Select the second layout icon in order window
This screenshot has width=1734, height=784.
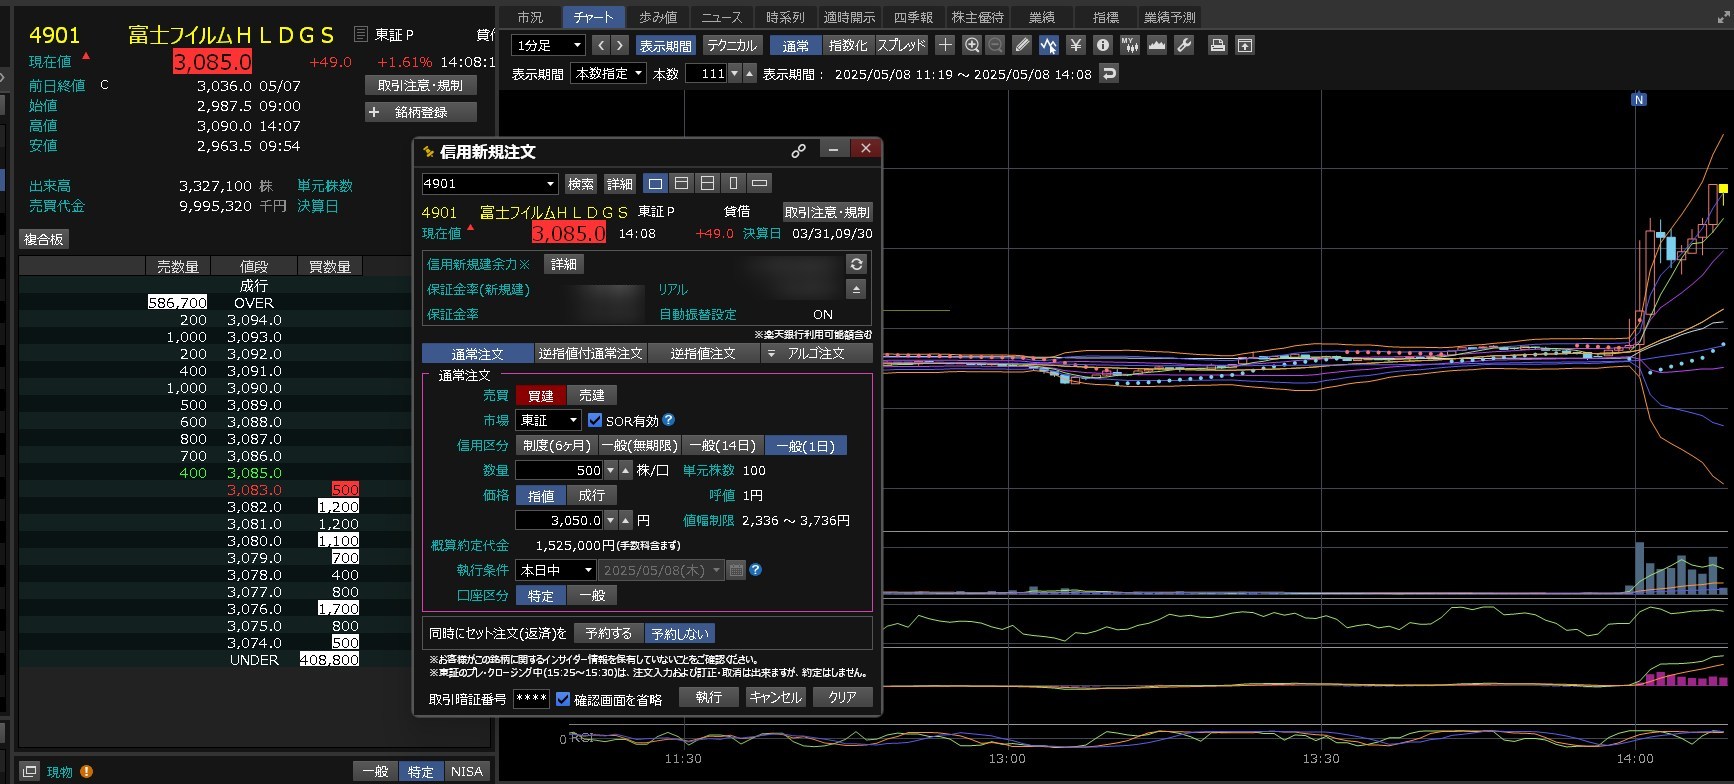click(681, 183)
